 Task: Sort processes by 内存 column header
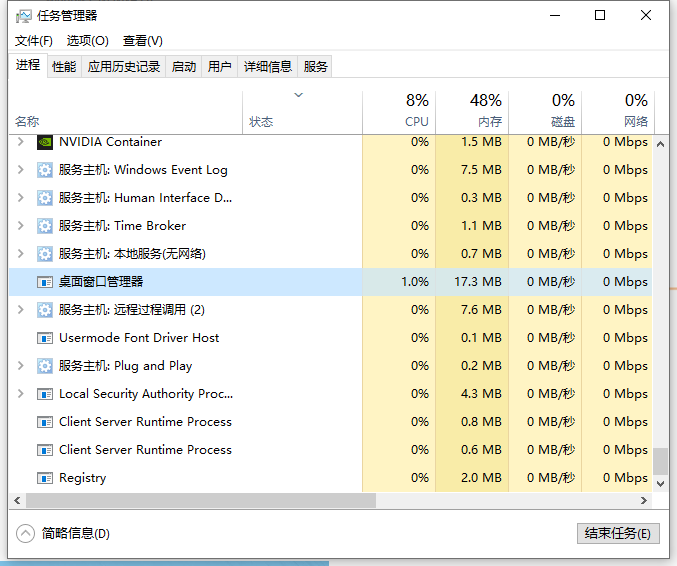[x=472, y=110]
